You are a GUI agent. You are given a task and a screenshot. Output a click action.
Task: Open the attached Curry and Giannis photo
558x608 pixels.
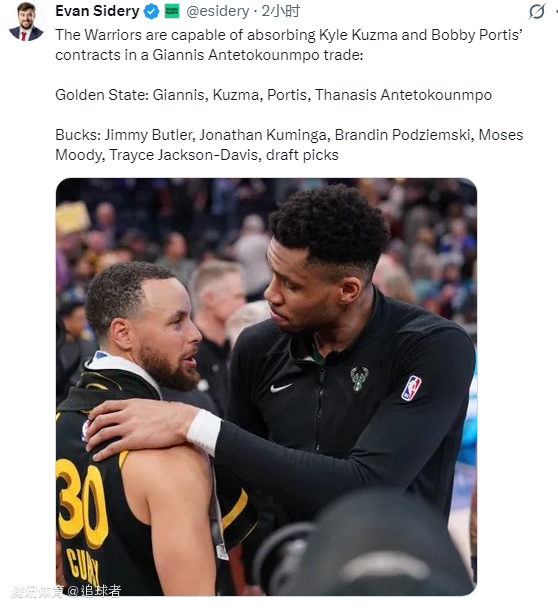click(266, 387)
